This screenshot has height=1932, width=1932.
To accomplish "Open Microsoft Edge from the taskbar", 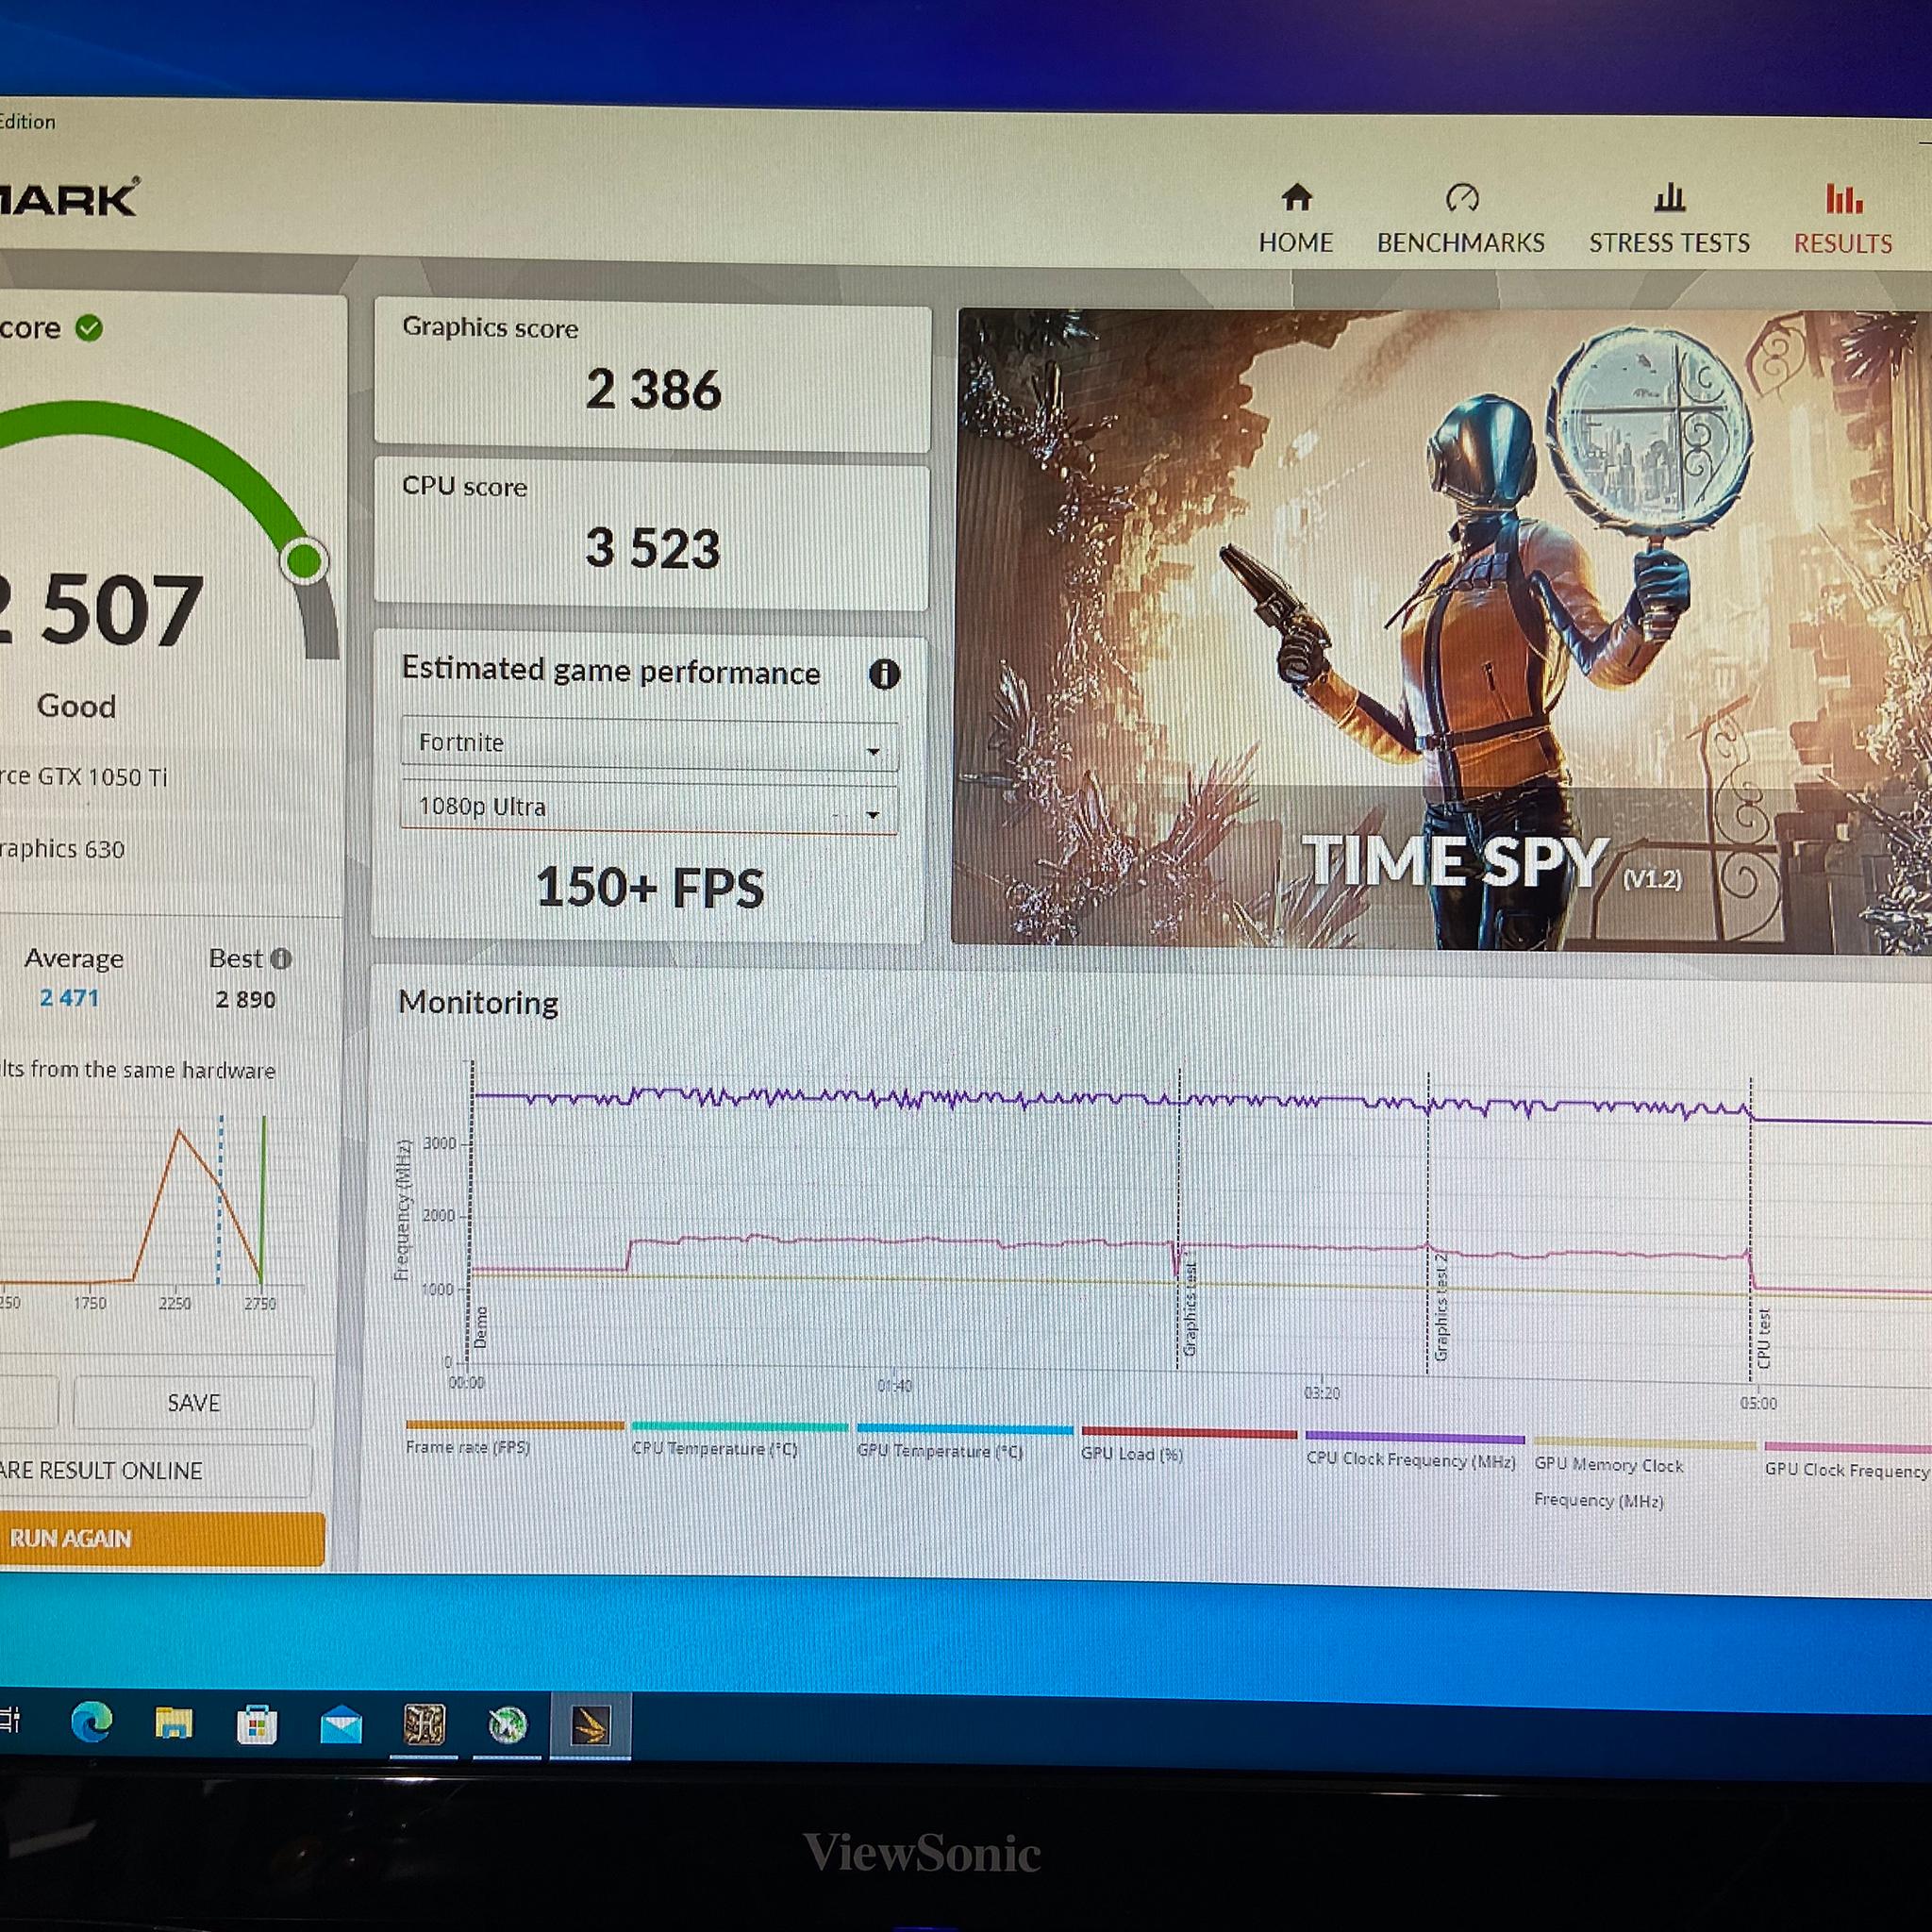I will pyautogui.click(x=91, y=1723).
